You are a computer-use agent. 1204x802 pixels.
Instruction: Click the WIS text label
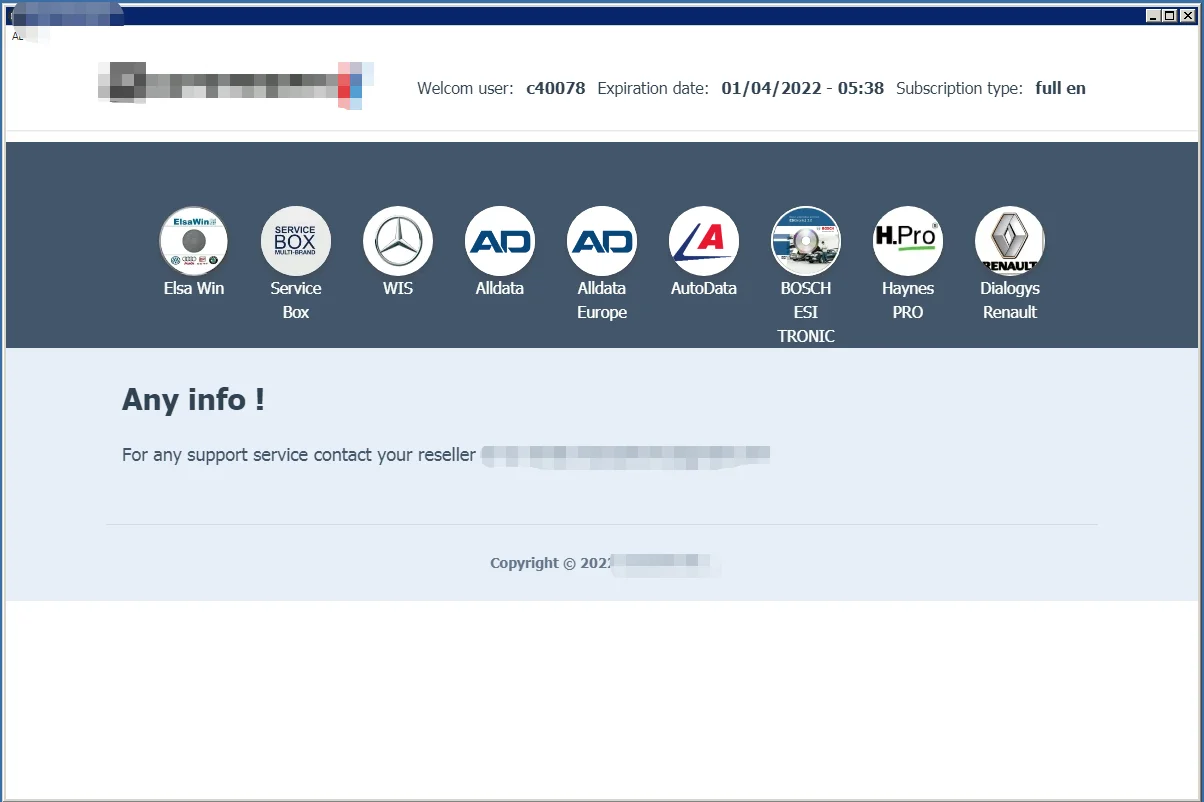(x=398, y=288)
